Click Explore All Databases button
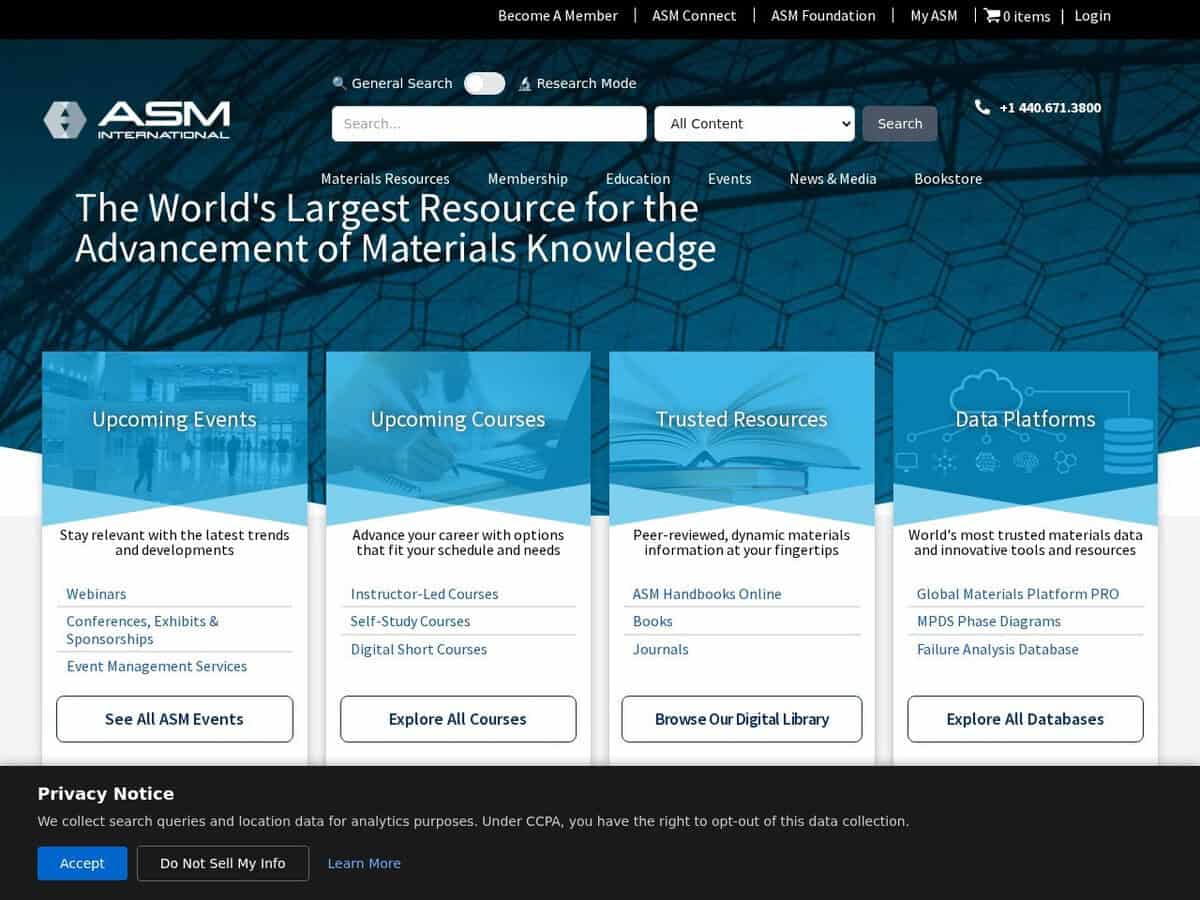Screen dimensions: 1200x900 coord(1025,719)
